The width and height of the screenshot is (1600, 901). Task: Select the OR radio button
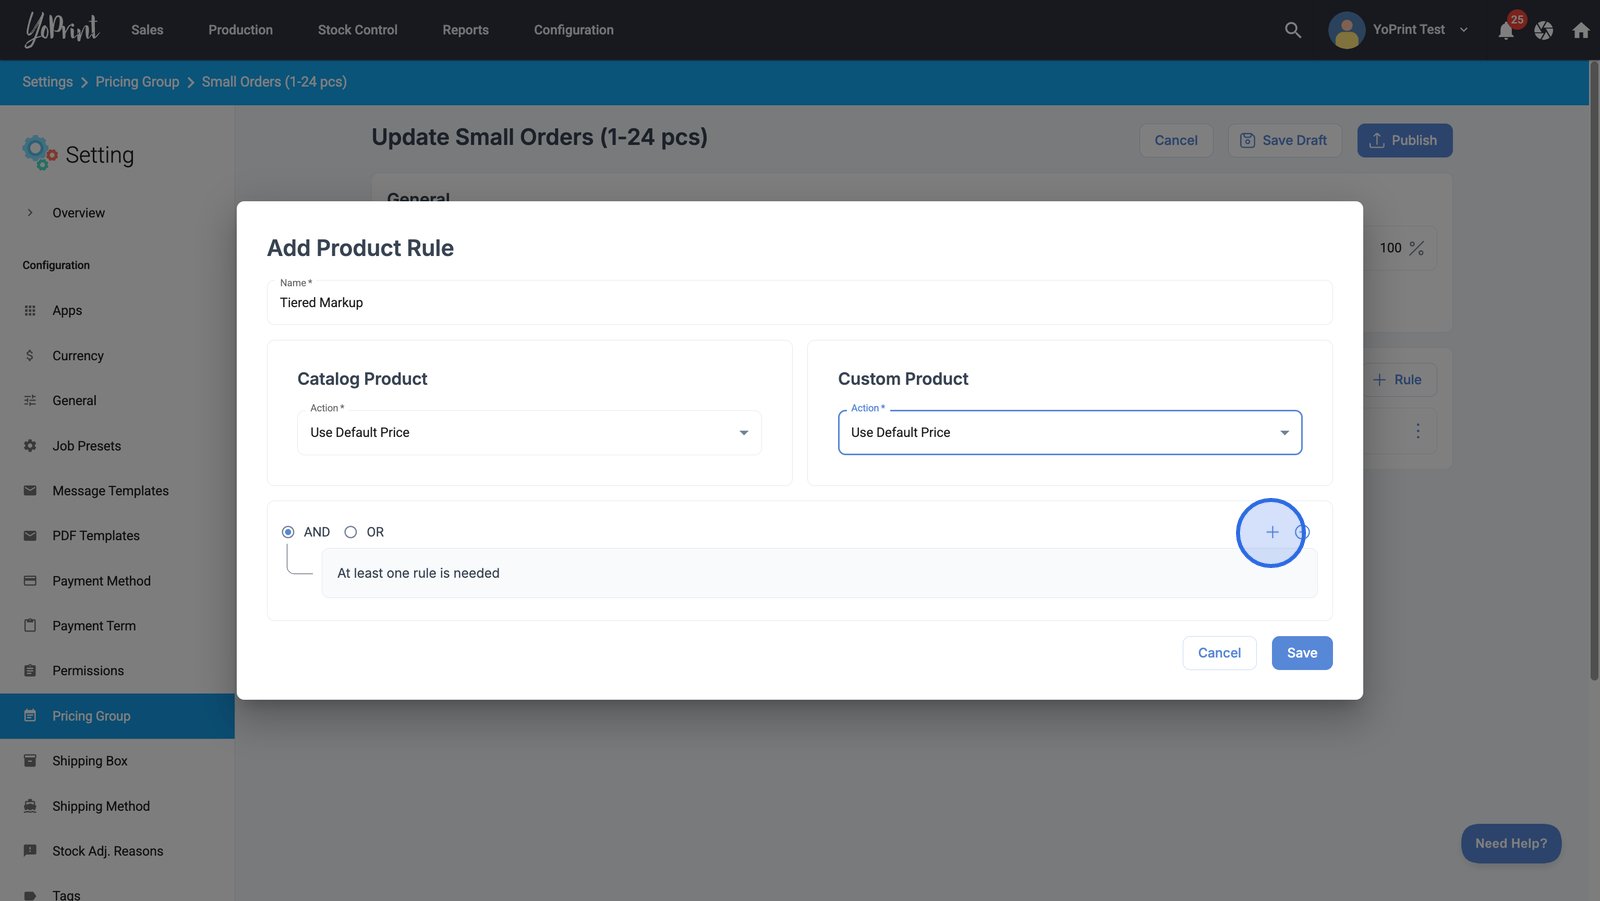pyautogui.click(x=351, y=532)
